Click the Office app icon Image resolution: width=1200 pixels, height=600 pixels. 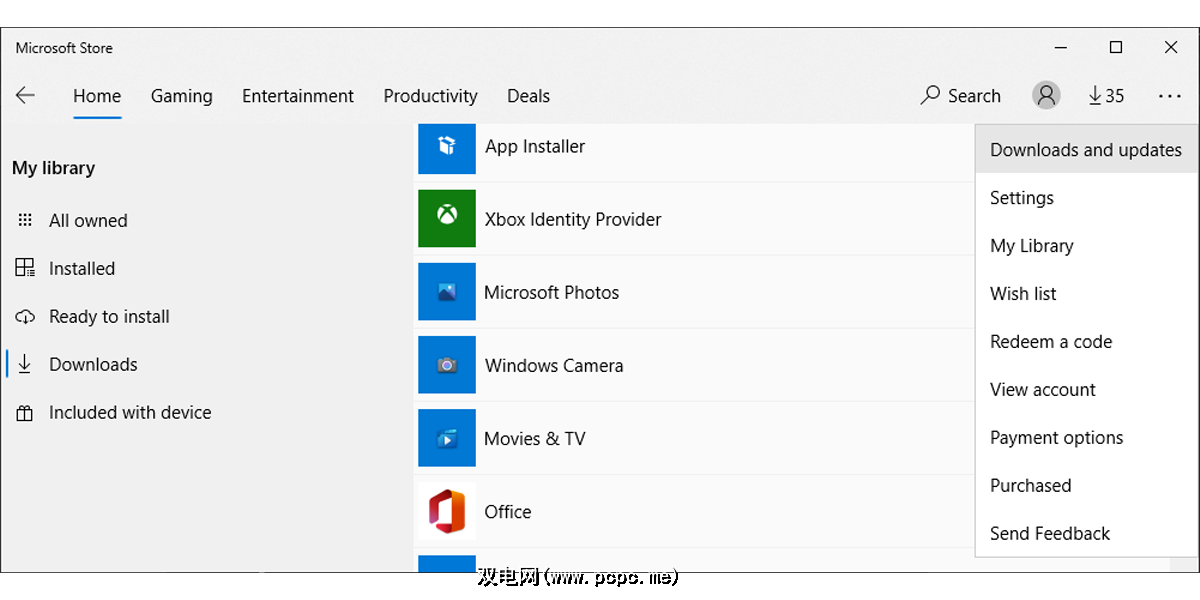(x=447, y=511)
